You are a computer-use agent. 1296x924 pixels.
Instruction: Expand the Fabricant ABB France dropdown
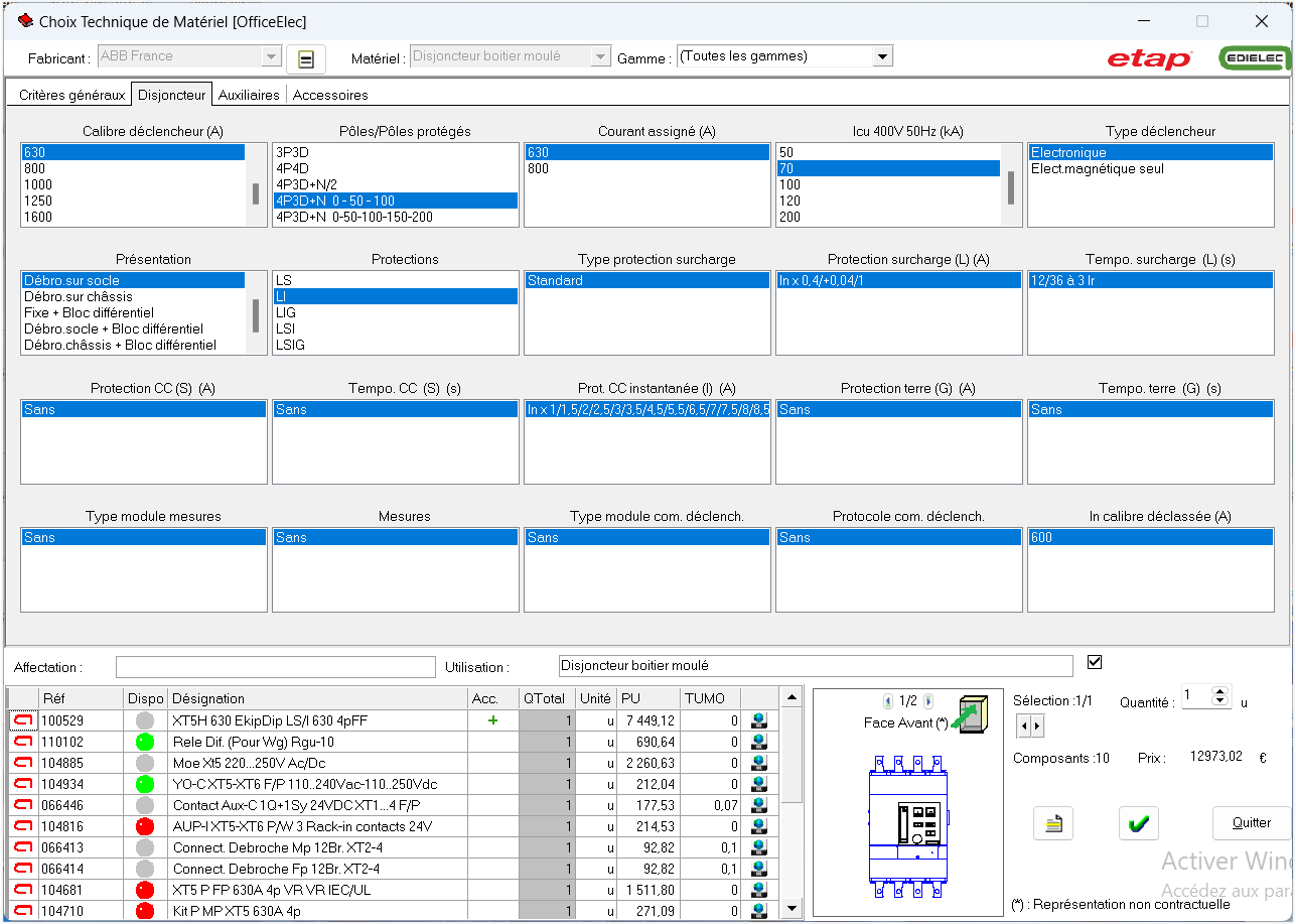tap(271, 57)
